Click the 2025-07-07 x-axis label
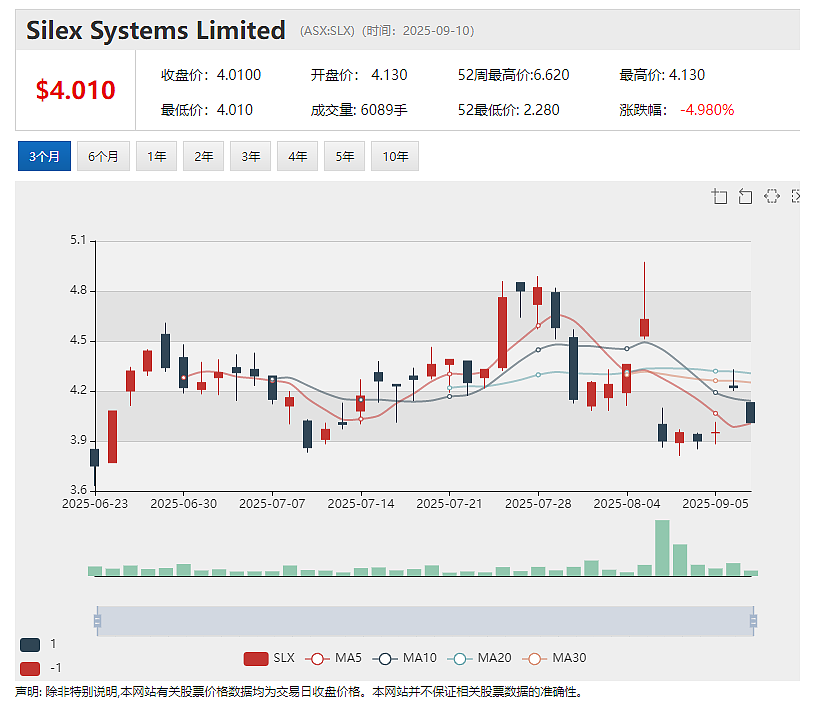 (272, 504)
